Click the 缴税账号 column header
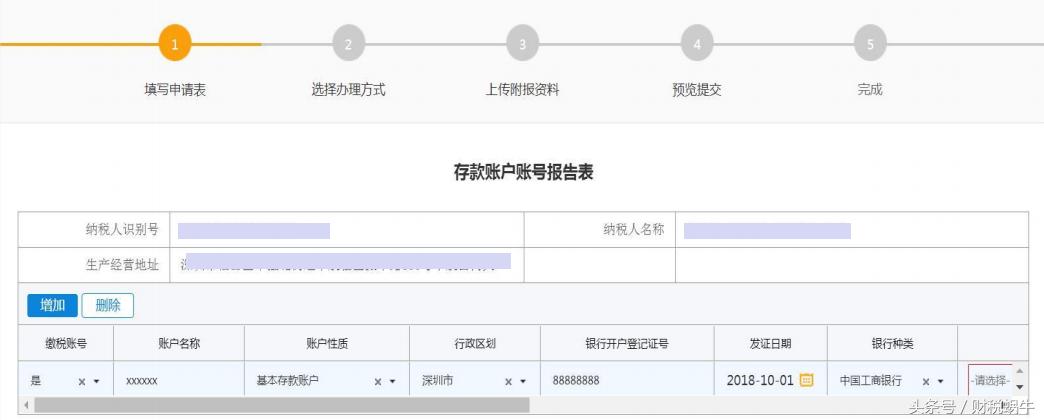Viewport: 1044px width, 420px height. point(66,343)
